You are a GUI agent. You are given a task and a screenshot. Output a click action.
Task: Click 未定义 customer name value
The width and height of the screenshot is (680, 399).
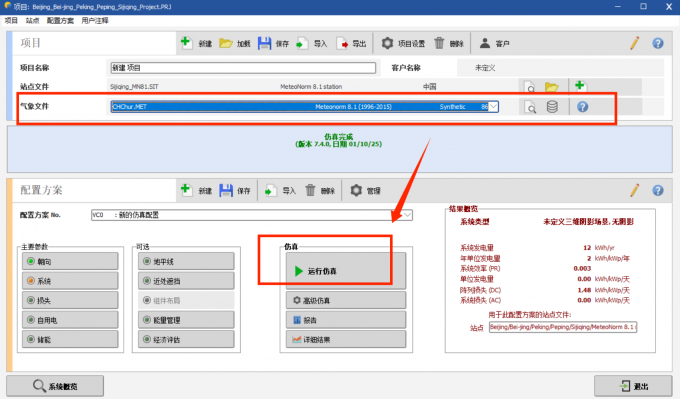[485, 68]
